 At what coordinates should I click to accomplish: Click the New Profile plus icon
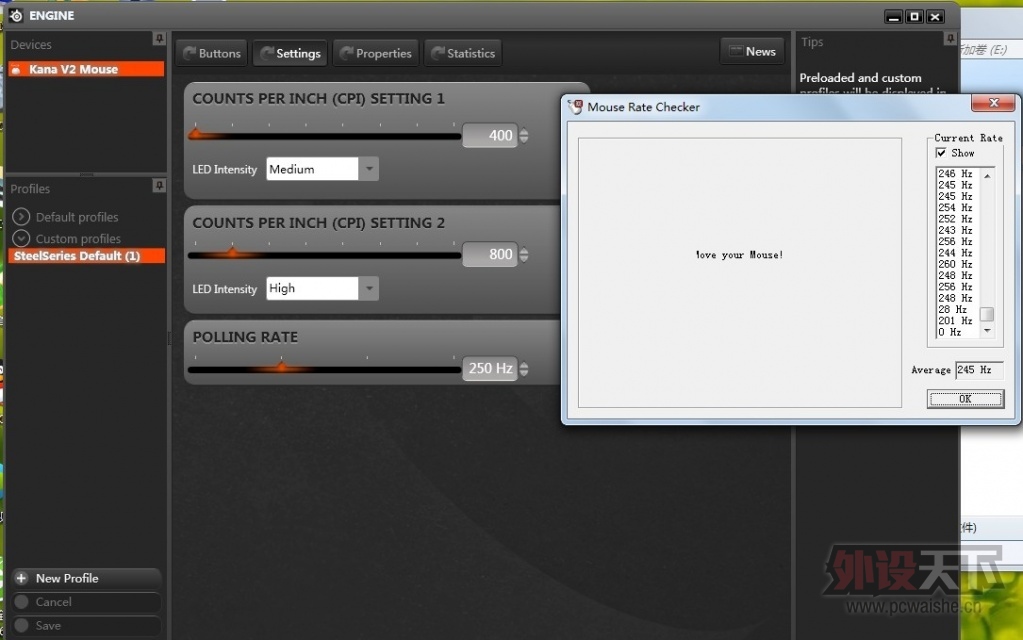21,578
